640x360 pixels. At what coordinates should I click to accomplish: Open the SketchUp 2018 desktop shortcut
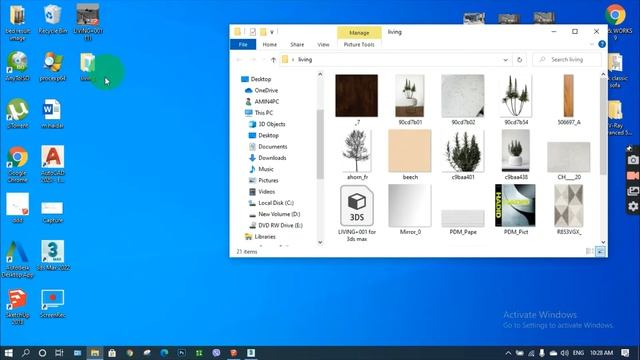click(x=17, y=307)
